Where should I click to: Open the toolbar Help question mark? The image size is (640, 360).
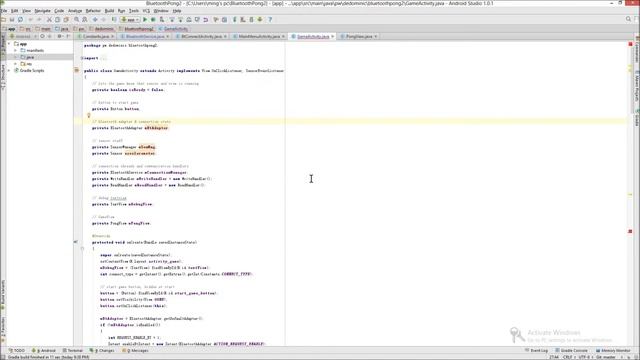[x=270, y=20]
